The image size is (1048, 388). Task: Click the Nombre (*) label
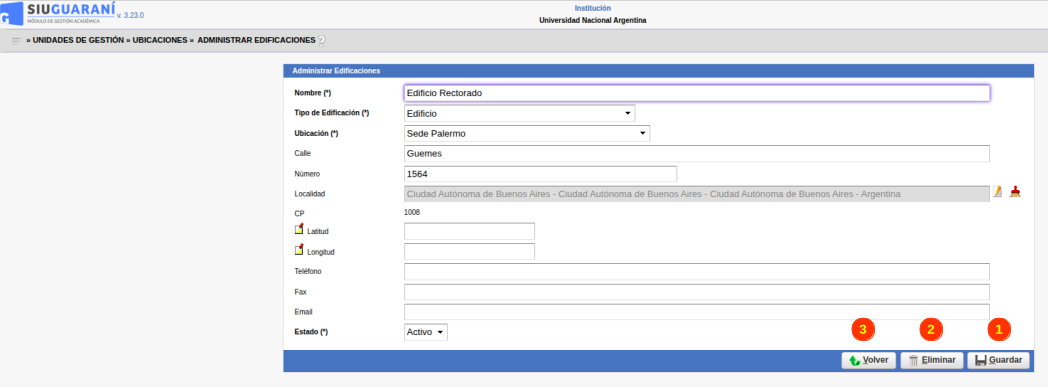click(313, 93)
